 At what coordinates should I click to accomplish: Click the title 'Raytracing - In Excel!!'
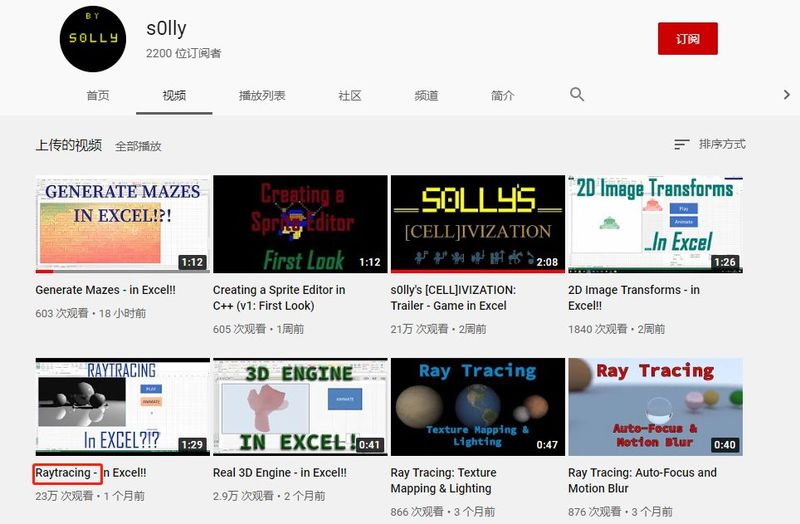[91, 472]
